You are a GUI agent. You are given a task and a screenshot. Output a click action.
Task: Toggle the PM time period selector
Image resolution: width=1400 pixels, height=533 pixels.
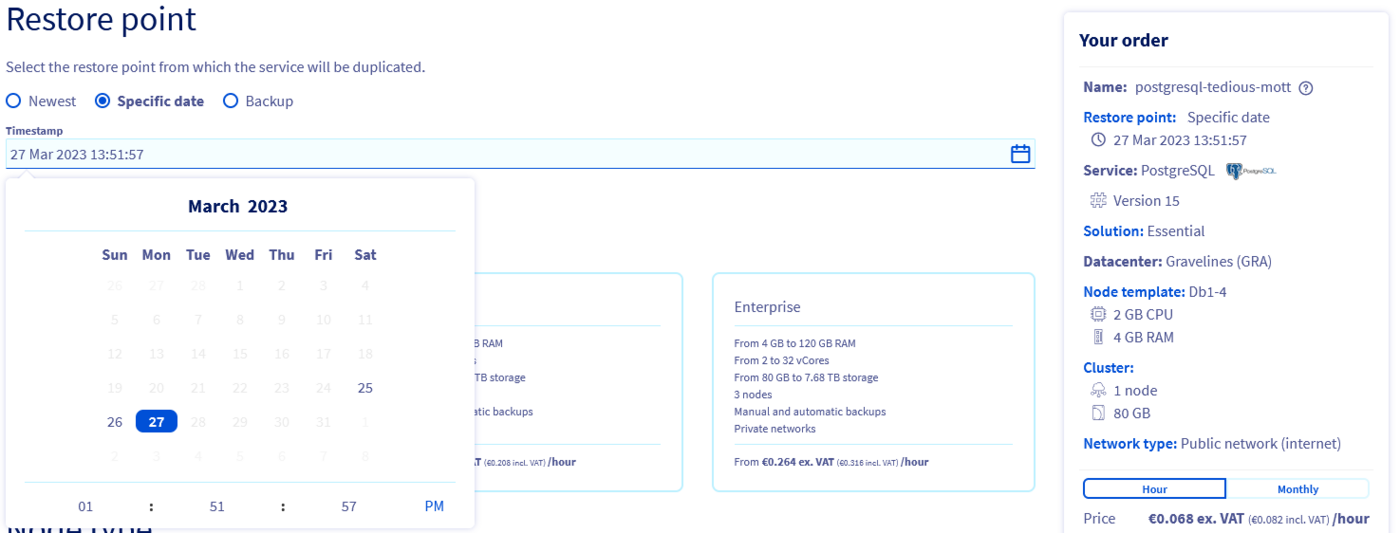434,507
